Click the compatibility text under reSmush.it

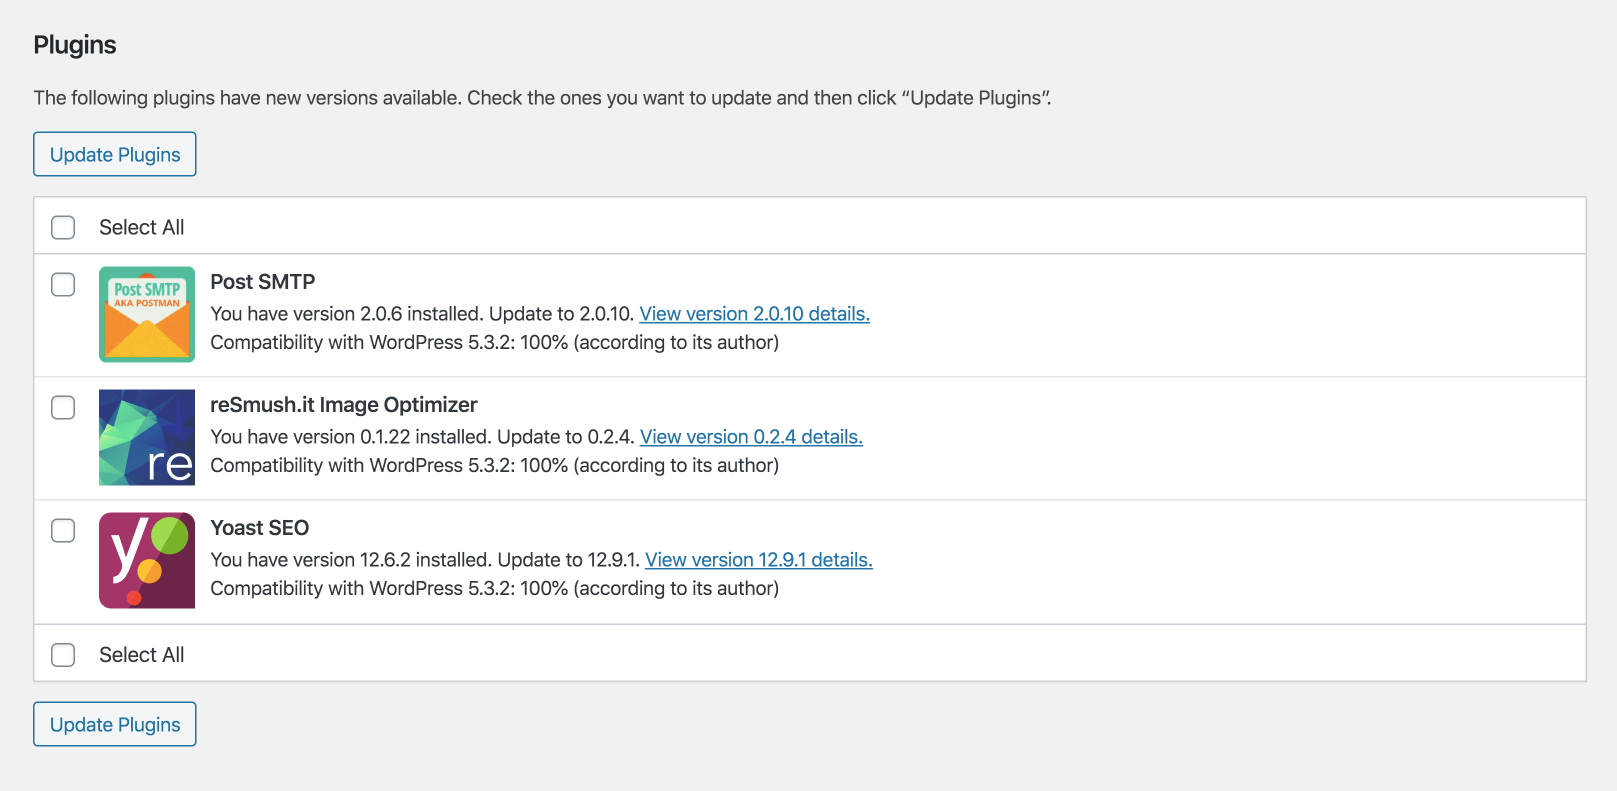tap(495, 465)
